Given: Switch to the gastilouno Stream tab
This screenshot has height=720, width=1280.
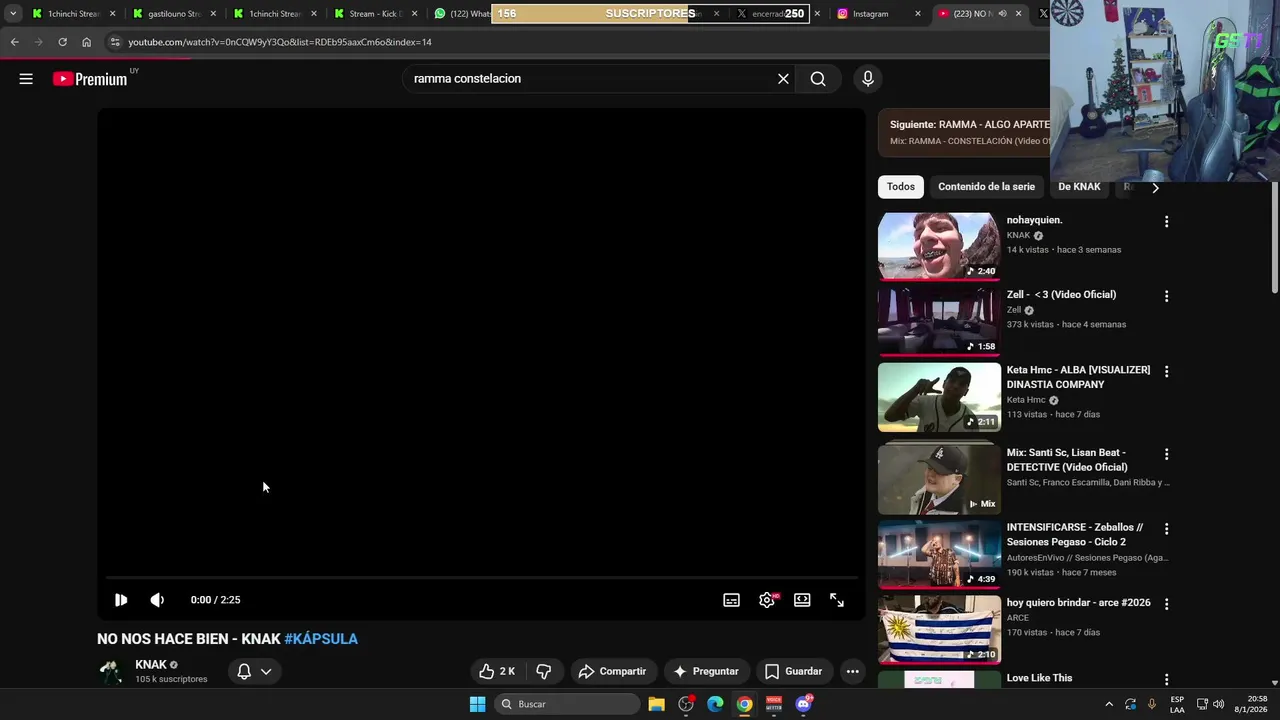Looking at the screenshot, I should coord(174,14).
